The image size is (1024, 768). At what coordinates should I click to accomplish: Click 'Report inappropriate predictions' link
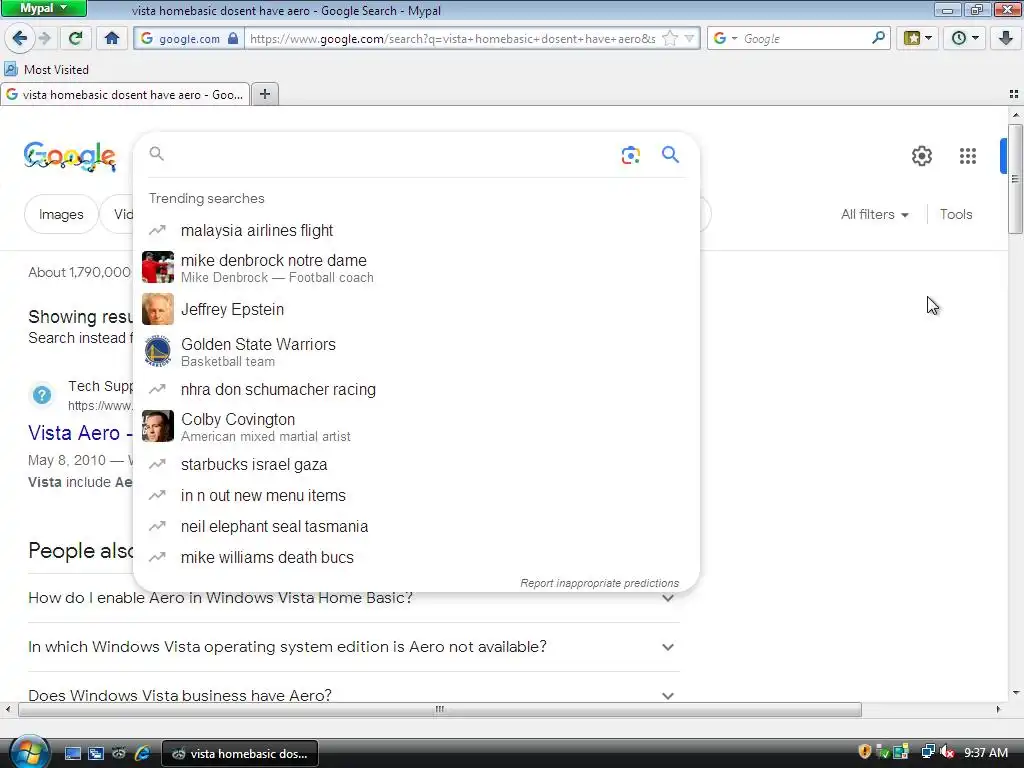tap(600, 583)
